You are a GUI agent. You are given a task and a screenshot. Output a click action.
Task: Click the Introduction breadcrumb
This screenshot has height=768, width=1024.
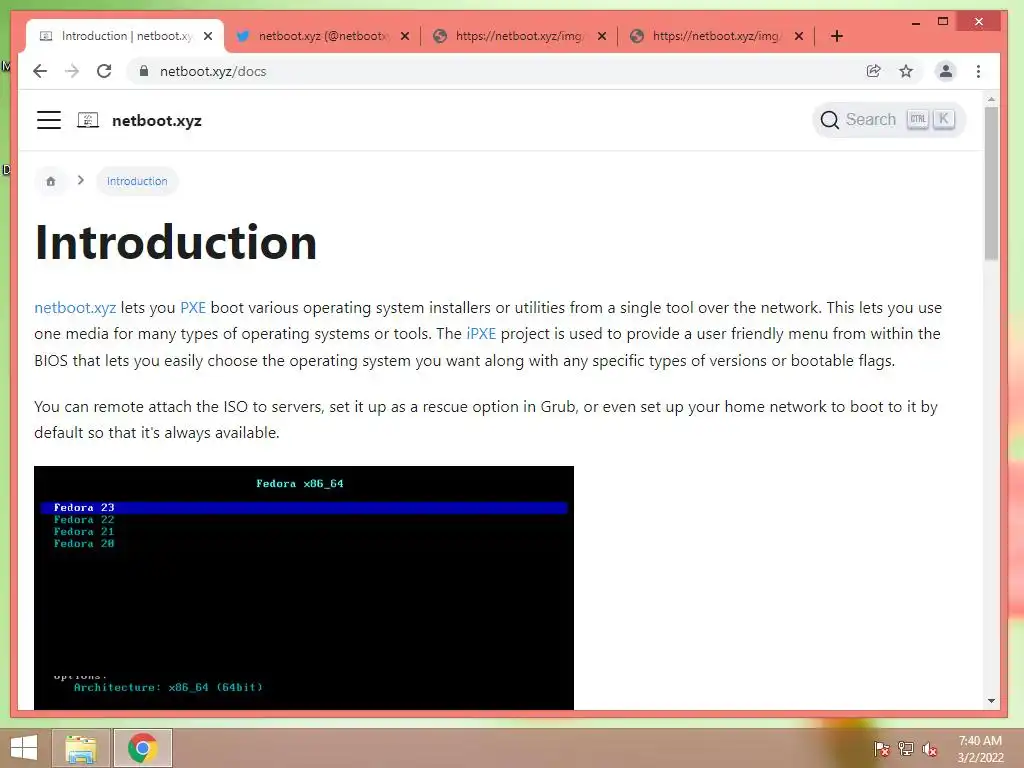coord(137,181)
